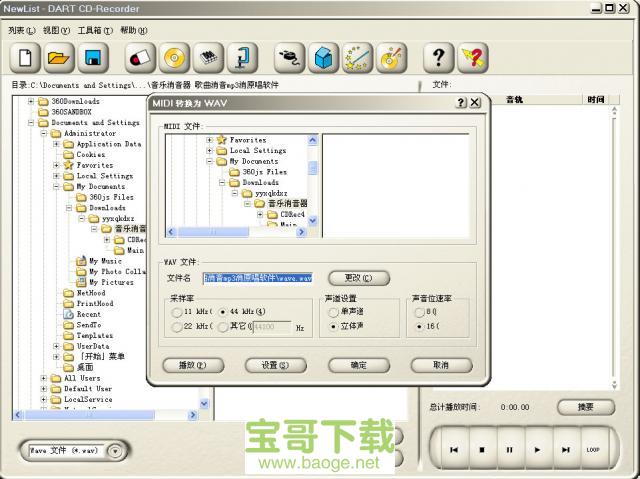
Task: Expand CDRec4 folder in dialog tree
Action: coord(260,214)
